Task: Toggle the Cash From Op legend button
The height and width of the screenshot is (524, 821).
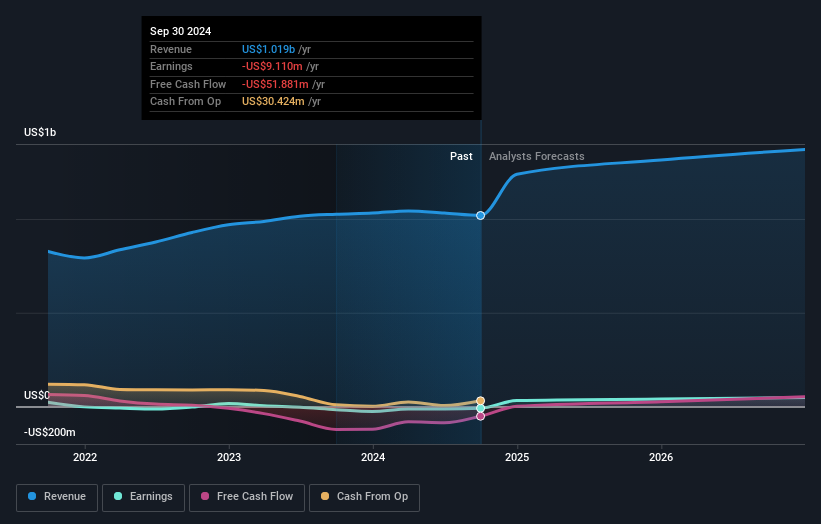Action: 364,497
